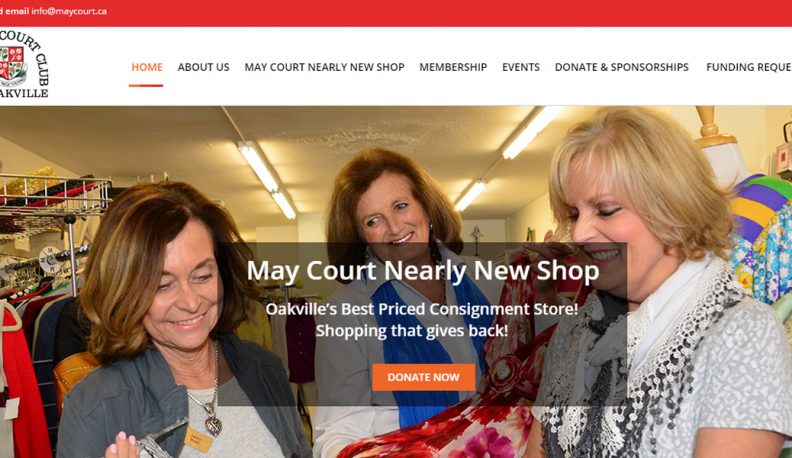Click the gold name tag on the jacket
Image resolution: width=792 pixels, height=458 pixels.
tap(198, 439)
